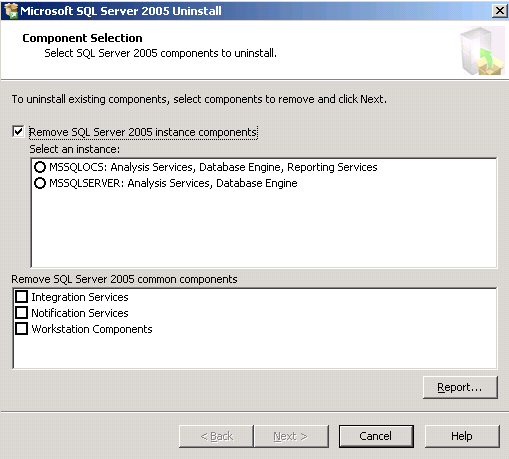This screenshot has height=459, width=509.
Task: Click the Microsoft SQL Server 2005 Uninstall title
Action: pyautogui.click(x=121, y=11)
